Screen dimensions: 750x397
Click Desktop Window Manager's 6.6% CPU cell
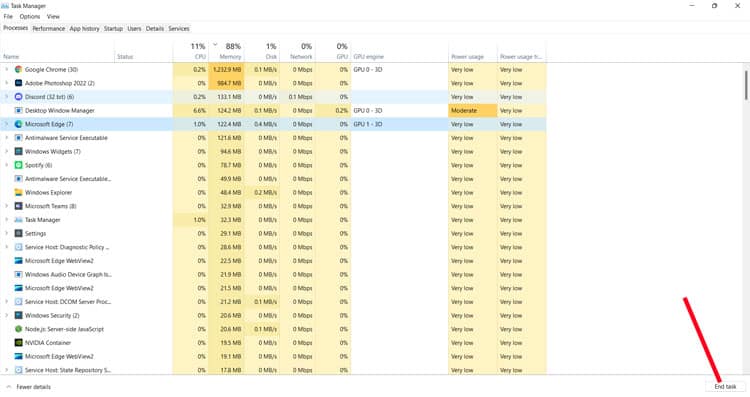(191, 110)
